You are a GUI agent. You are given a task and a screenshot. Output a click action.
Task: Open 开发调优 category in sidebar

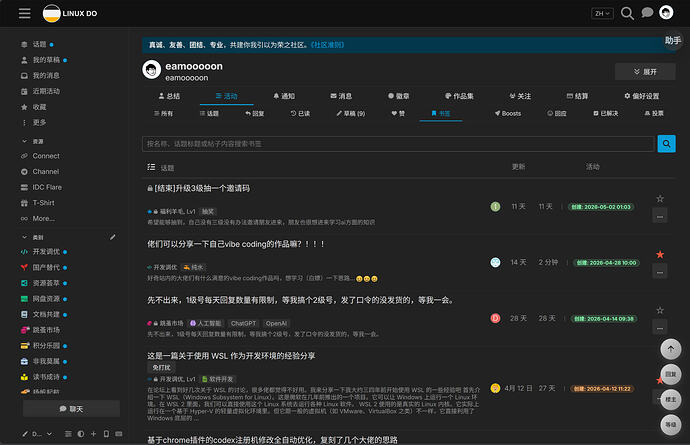pyautogui.click(x=44, y=252)
